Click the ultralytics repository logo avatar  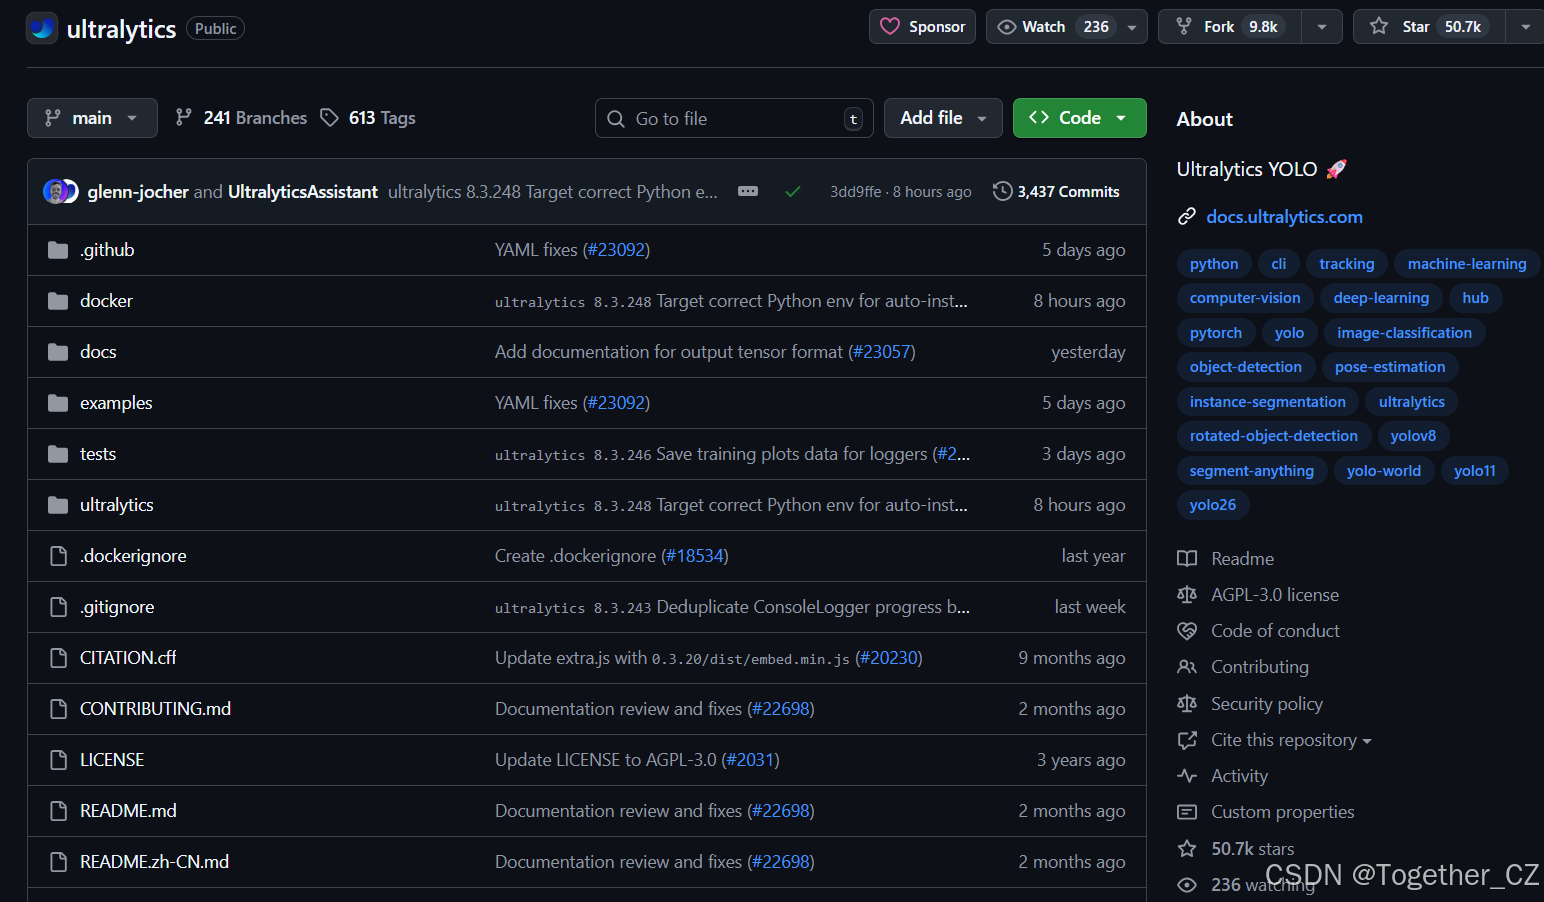point(42,28)
